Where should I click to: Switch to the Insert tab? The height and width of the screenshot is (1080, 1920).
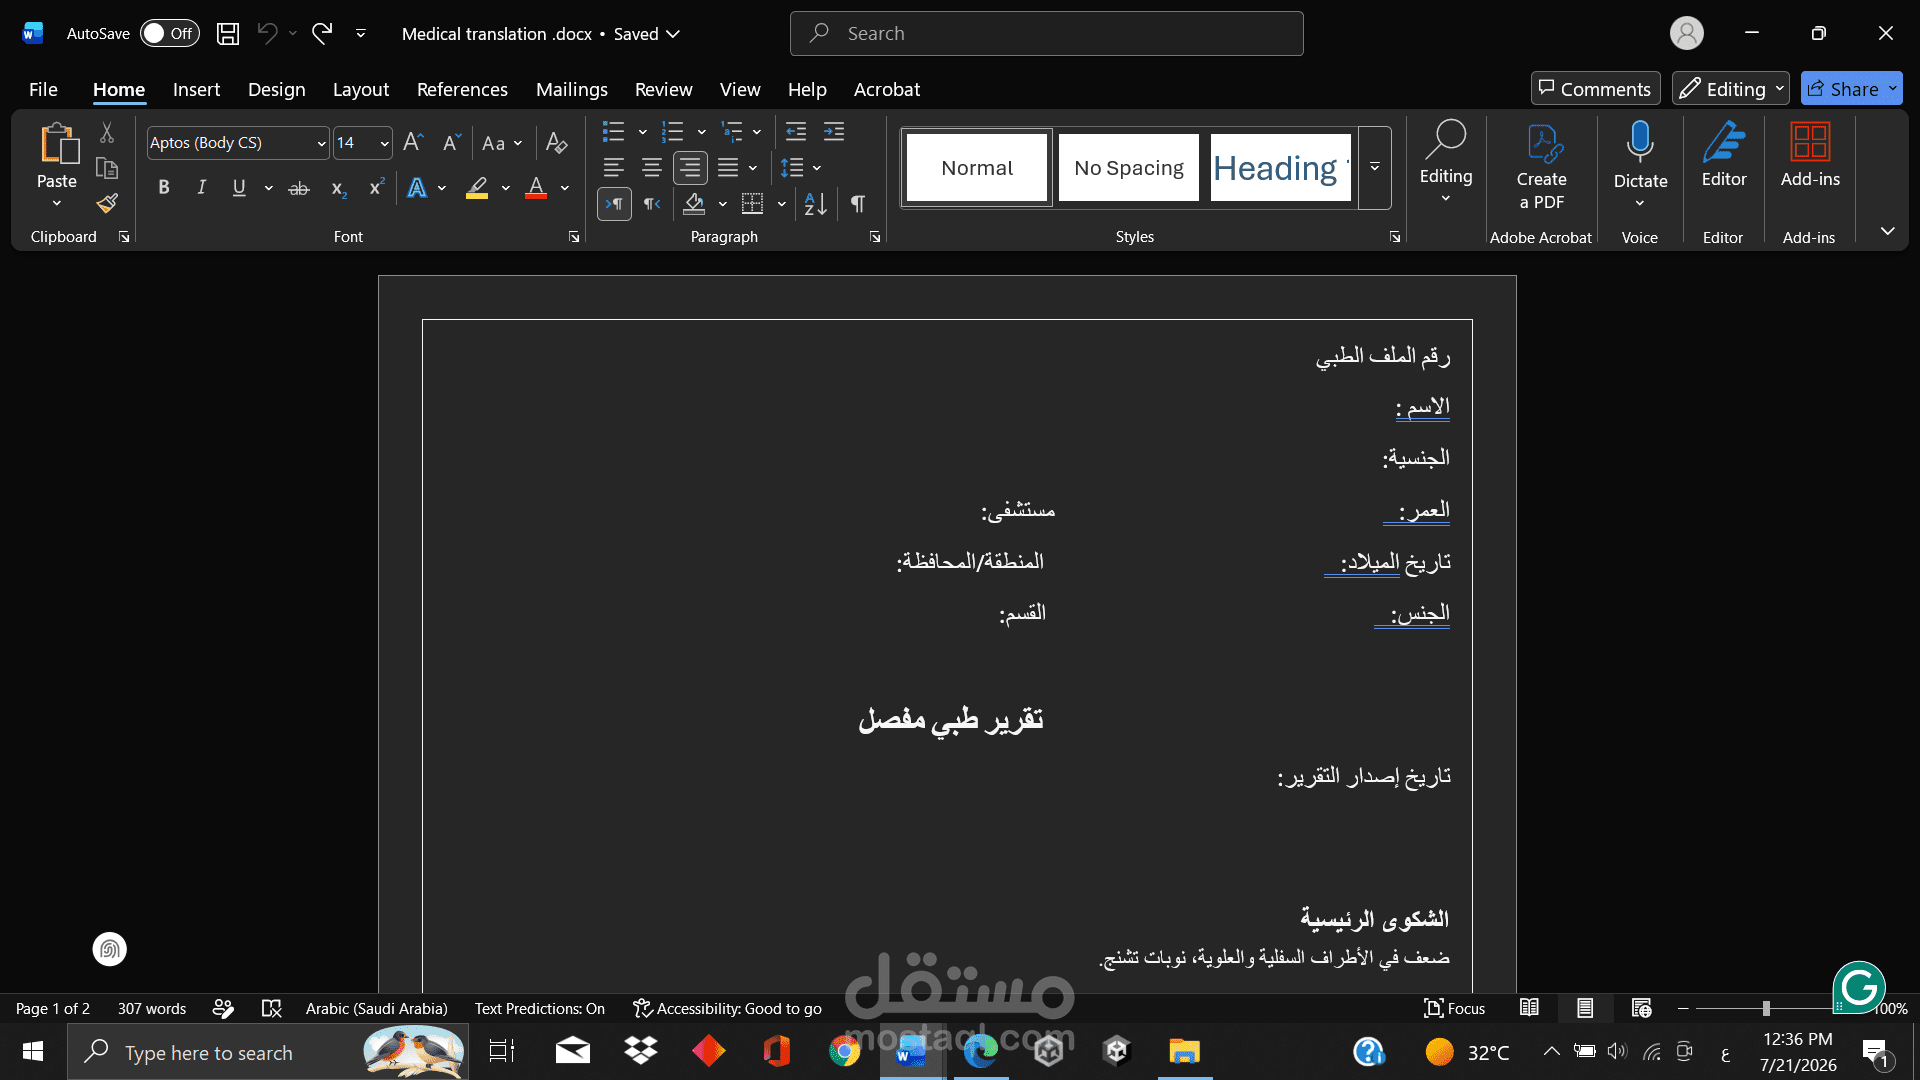click(x=196, y=89)
